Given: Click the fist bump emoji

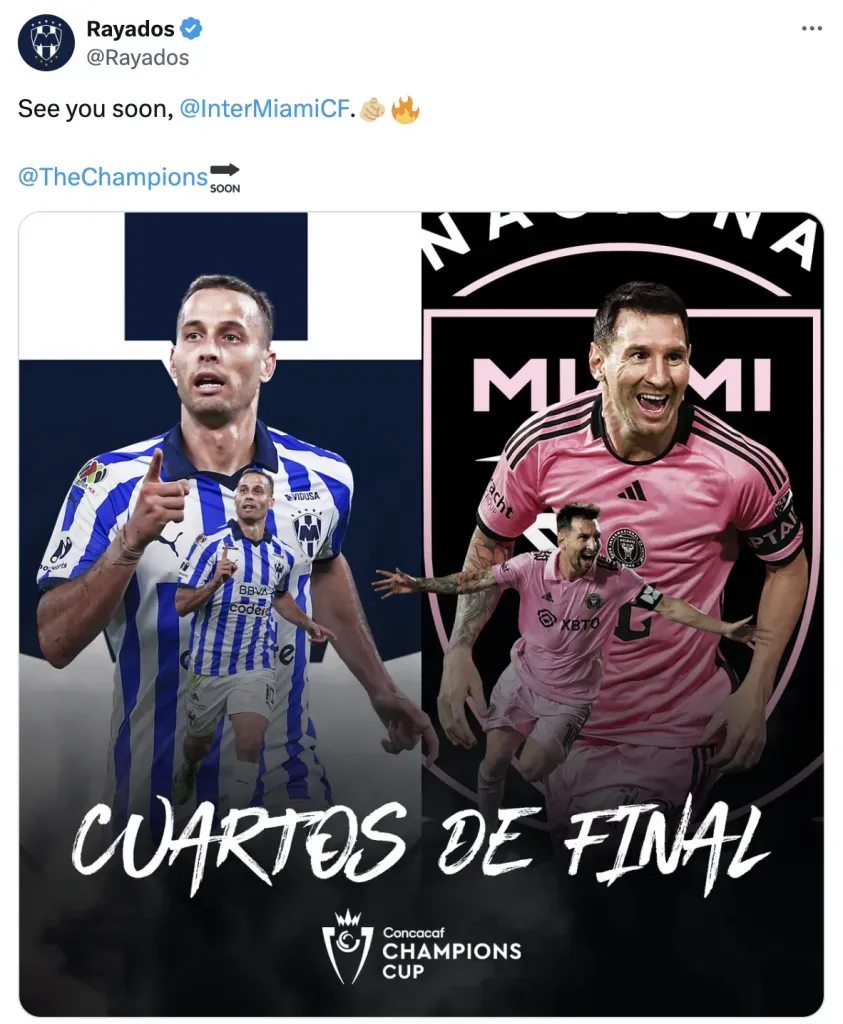Looking at the screenshot, I should [x=373, y=109].
